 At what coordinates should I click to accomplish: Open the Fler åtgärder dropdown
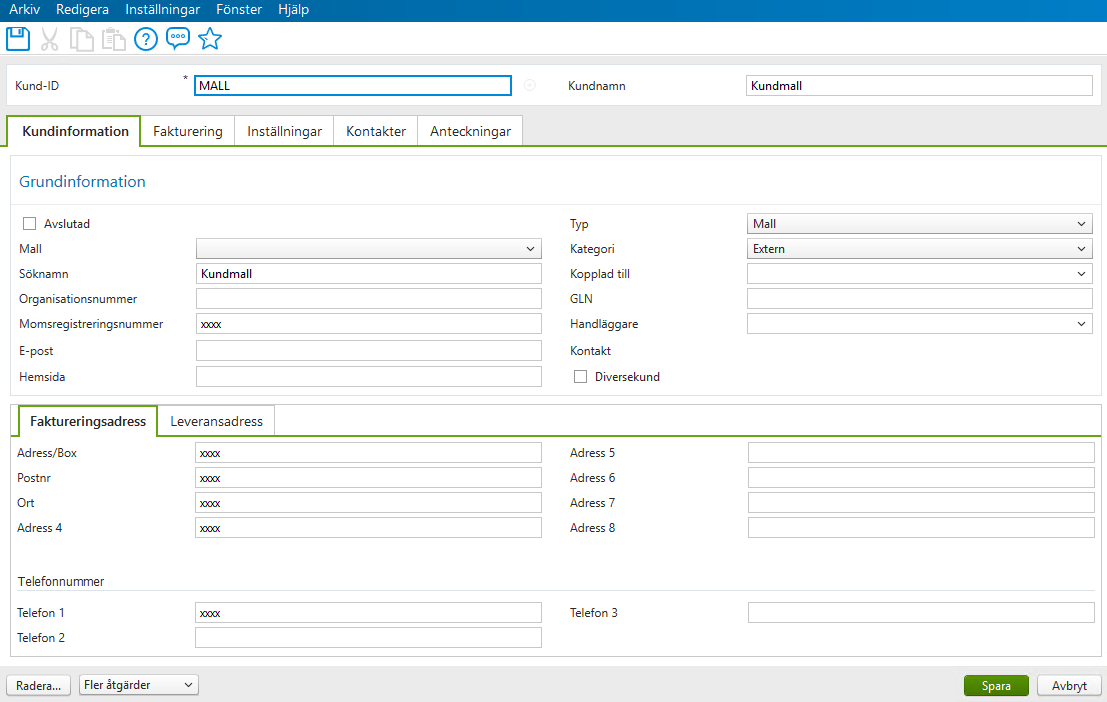[x=138, y=685]
